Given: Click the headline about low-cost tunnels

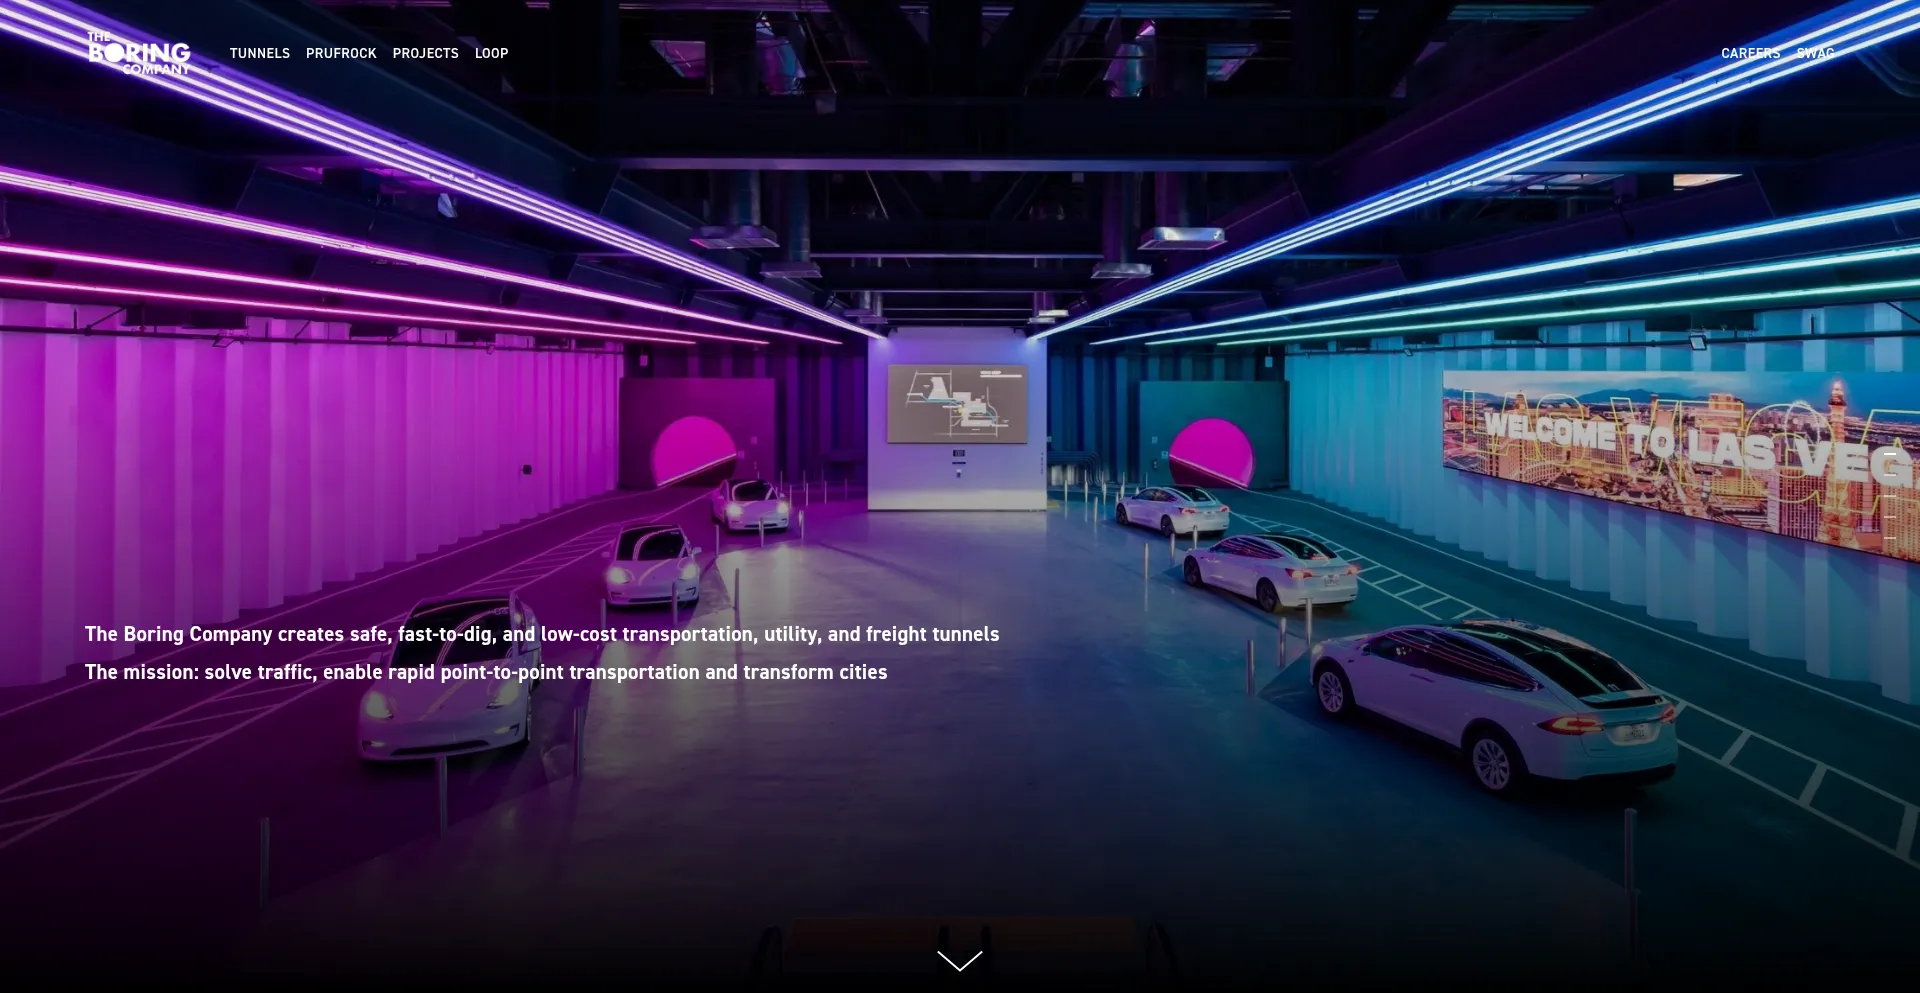Looking at the screenshot, I should [x=541, y=634].
